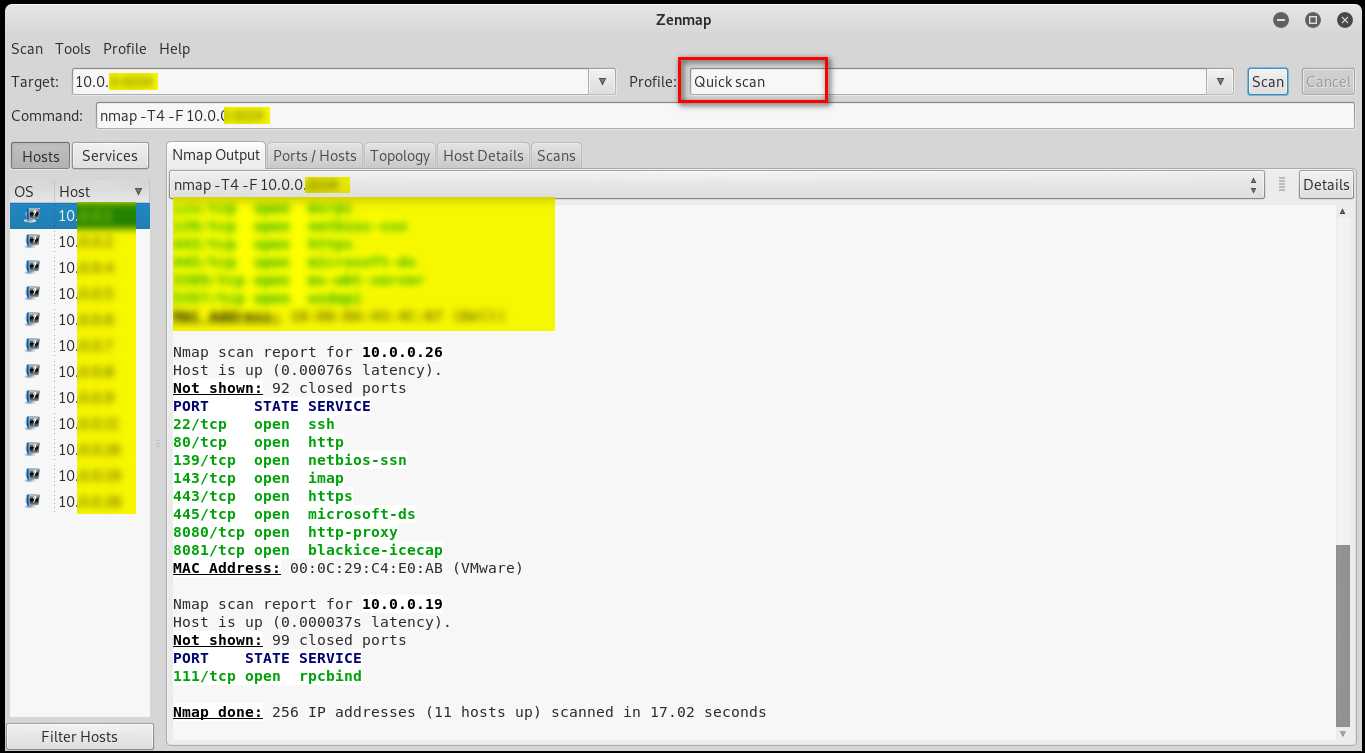This screenshot has height=753, width=1365.
Task: Start the scan with the Scan button
Action: tap(1267, 82)
